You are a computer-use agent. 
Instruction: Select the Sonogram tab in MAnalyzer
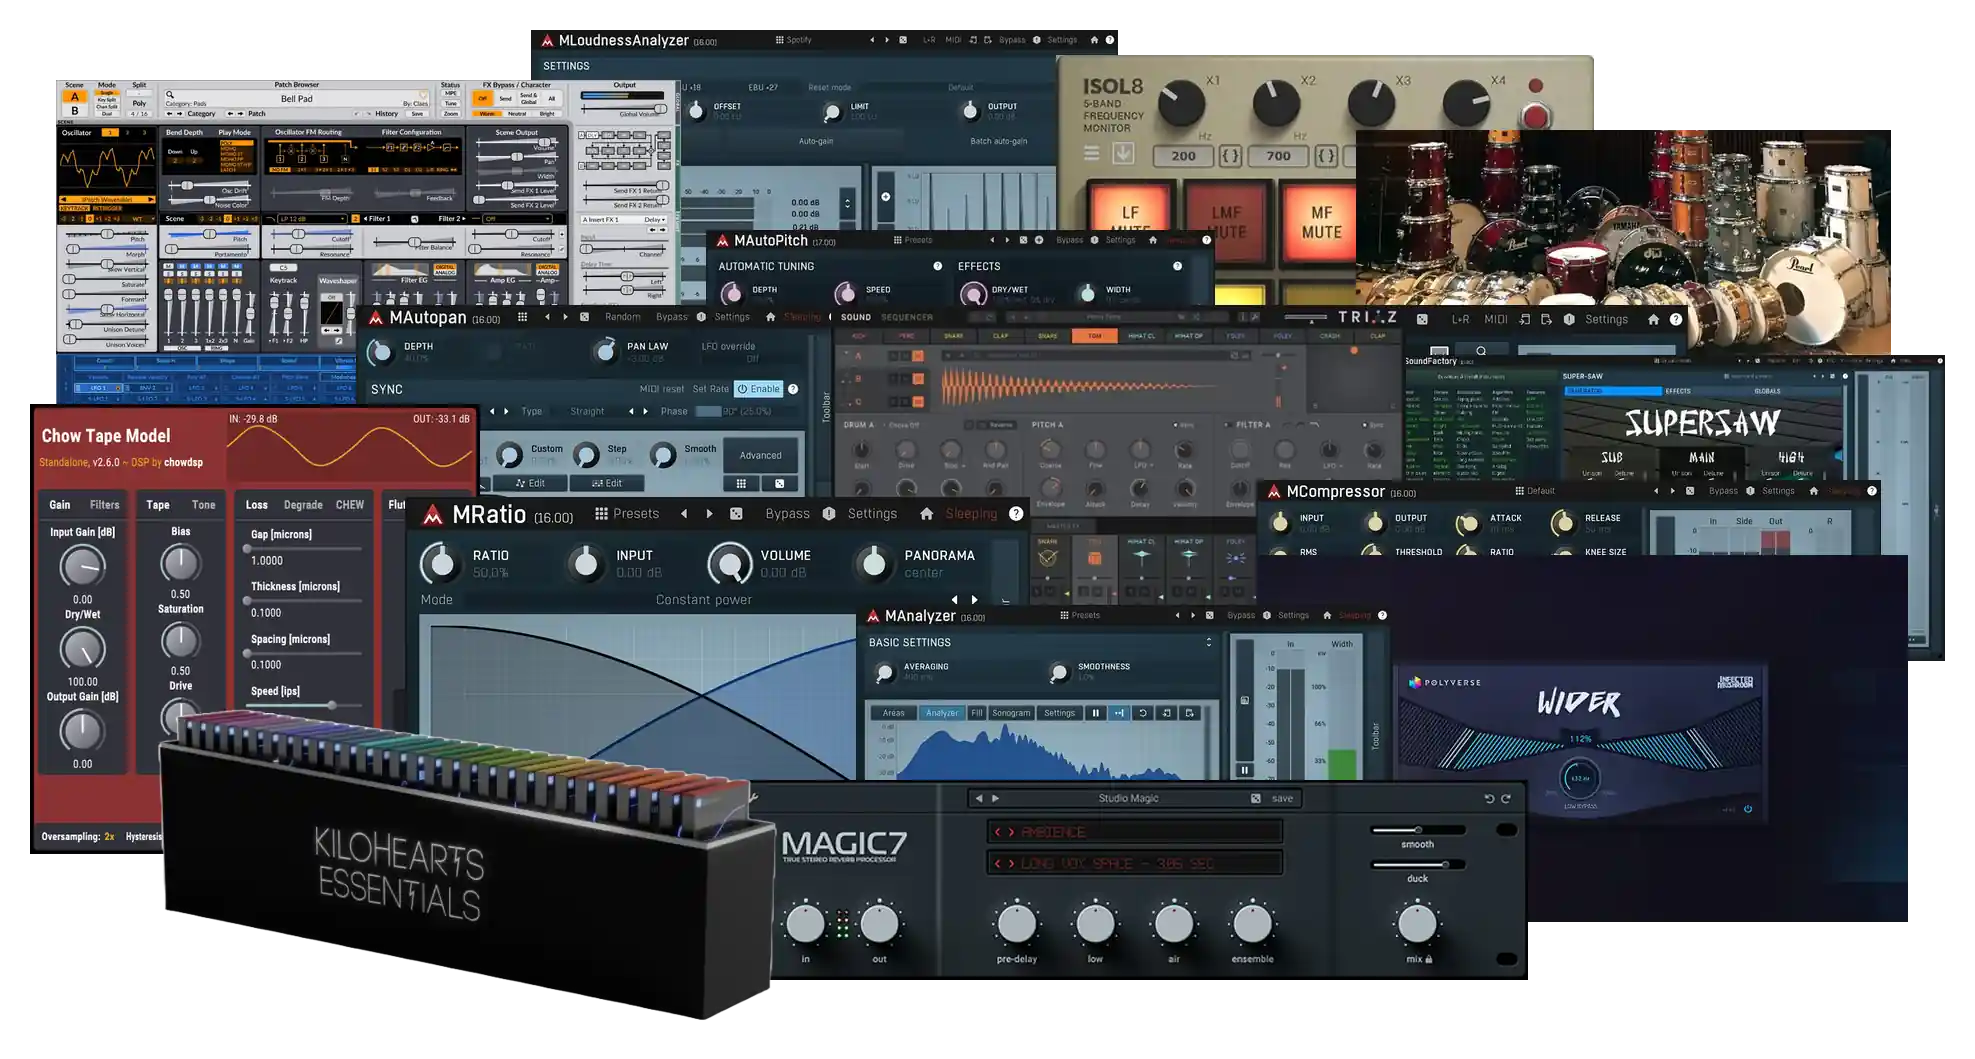[1011, 713]
